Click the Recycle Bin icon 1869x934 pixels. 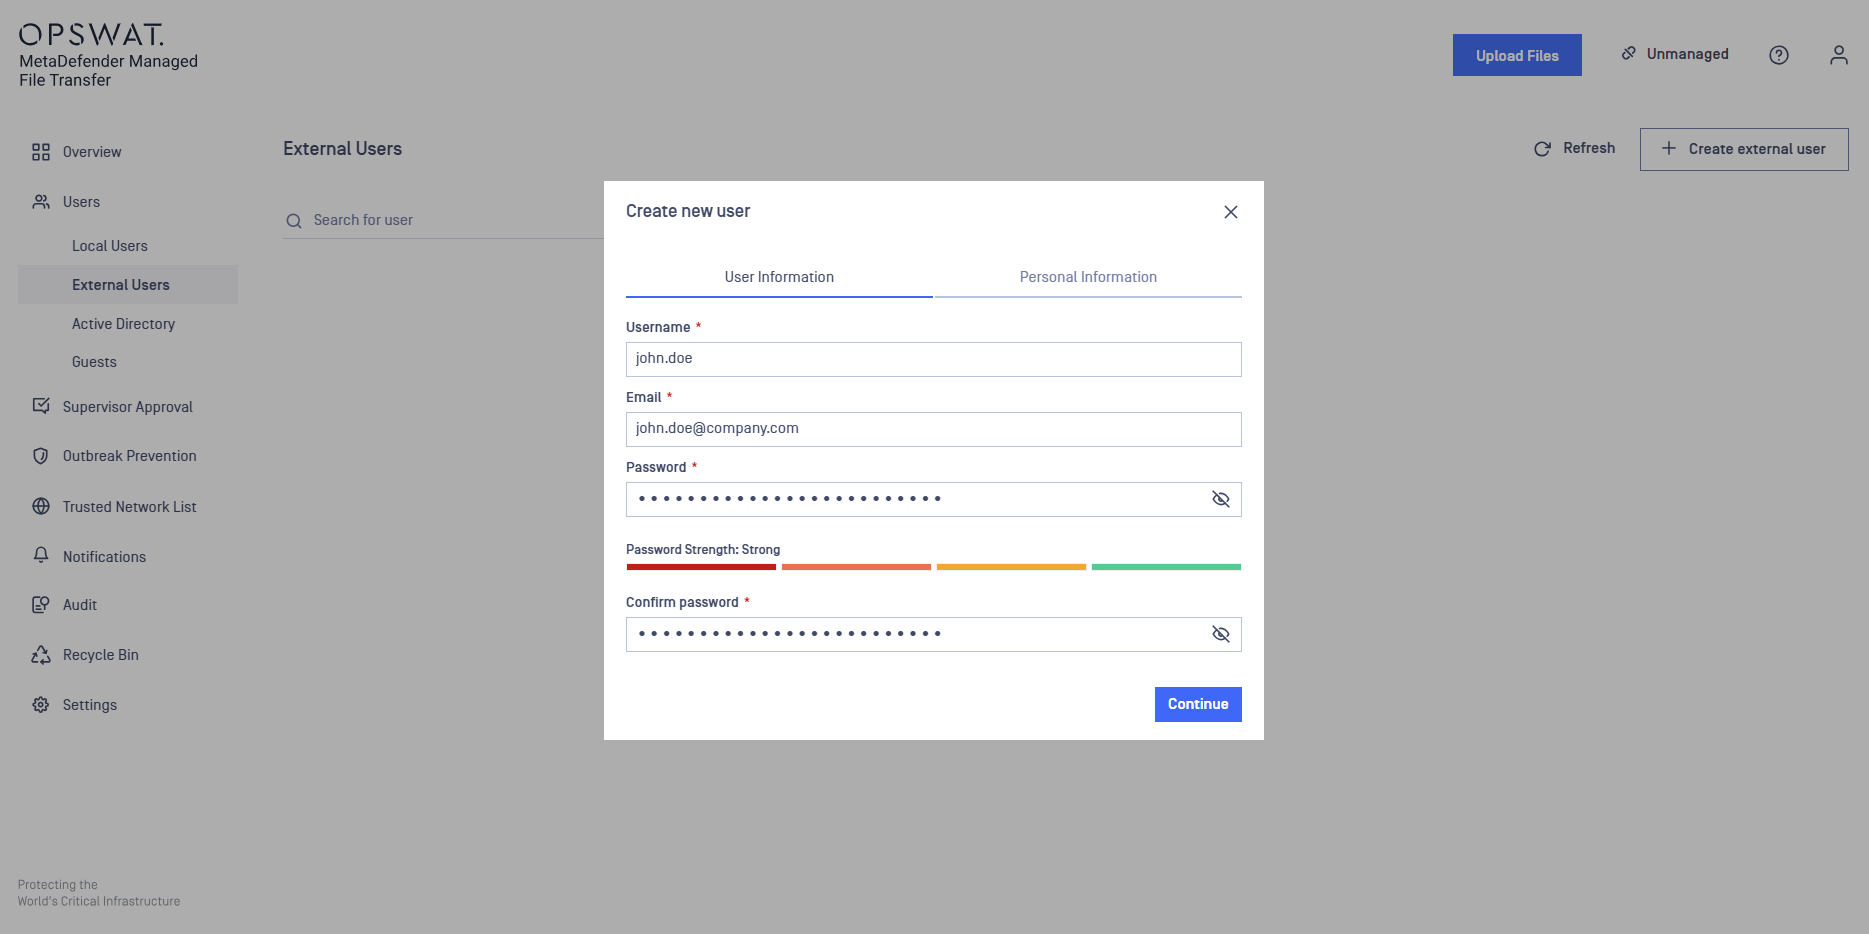[41, 655]
